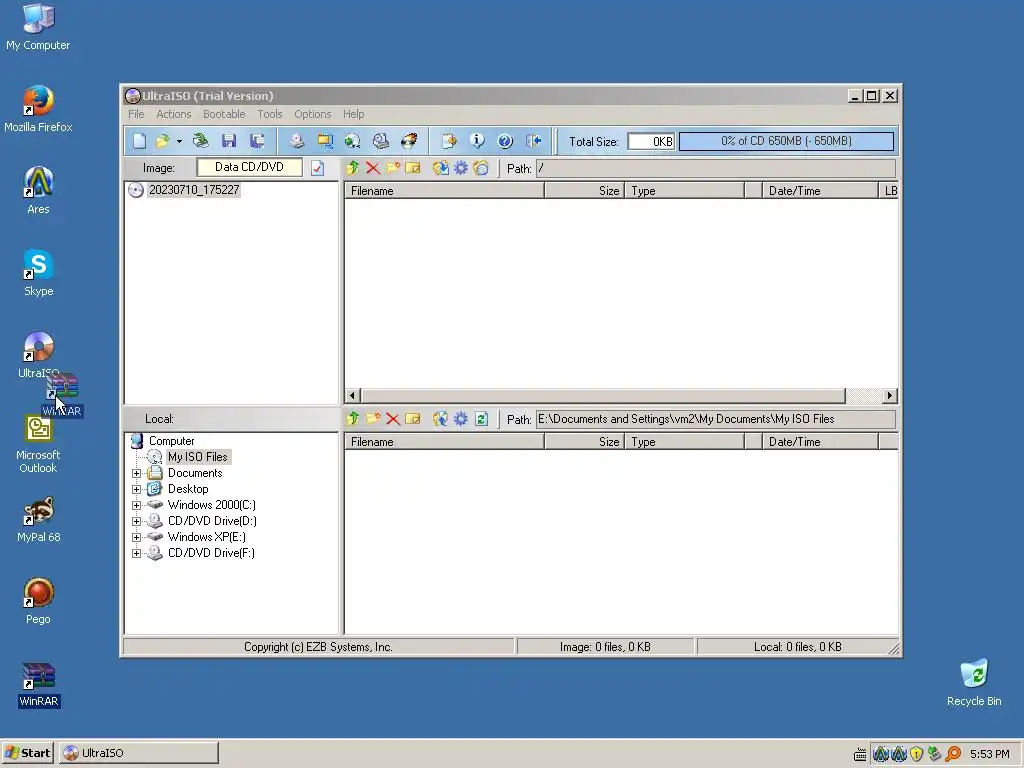Open the Options menu
Viewport: 1024px width, 768px height.
click(313, 114)
